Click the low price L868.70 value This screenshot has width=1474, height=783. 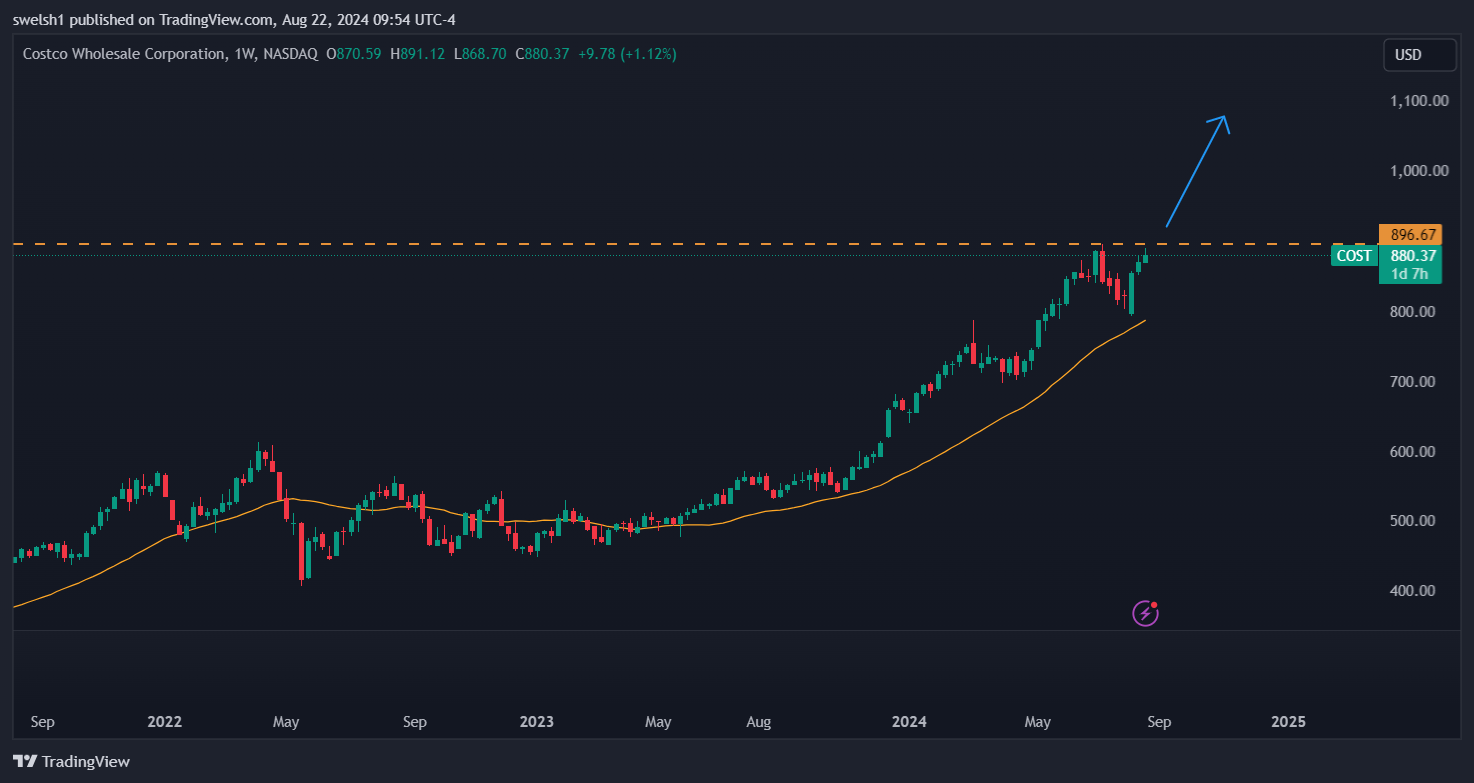(x=480, y=54)
